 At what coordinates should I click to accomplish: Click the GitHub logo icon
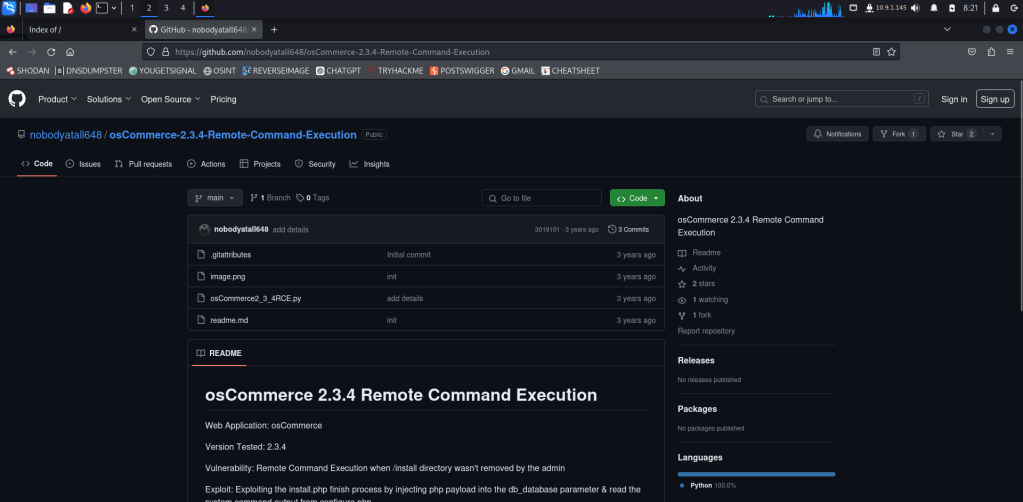[x=17, y=99]
